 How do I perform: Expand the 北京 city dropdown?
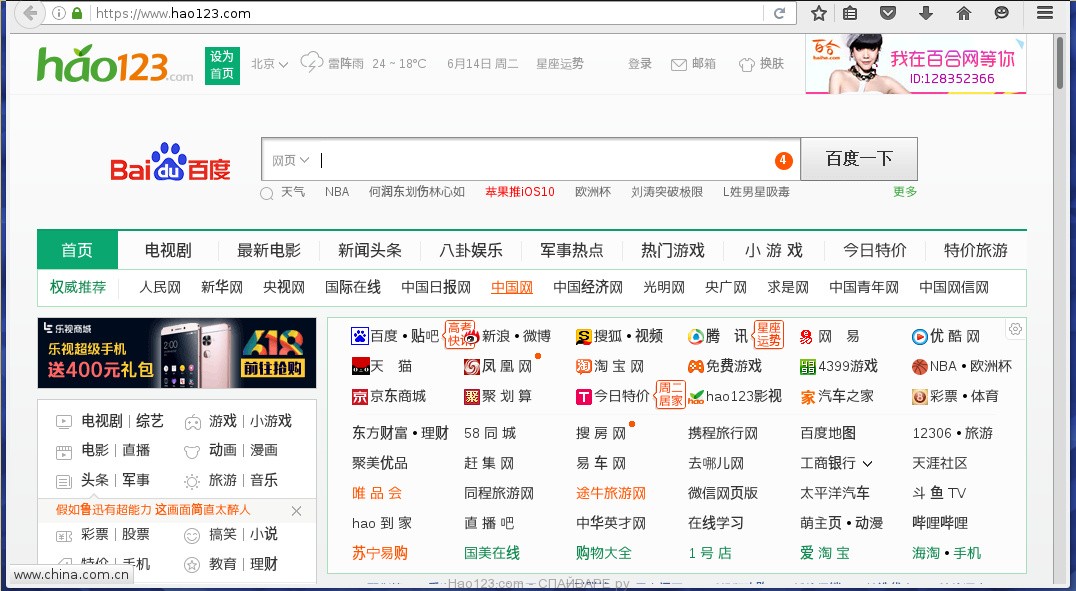[269, 64]
